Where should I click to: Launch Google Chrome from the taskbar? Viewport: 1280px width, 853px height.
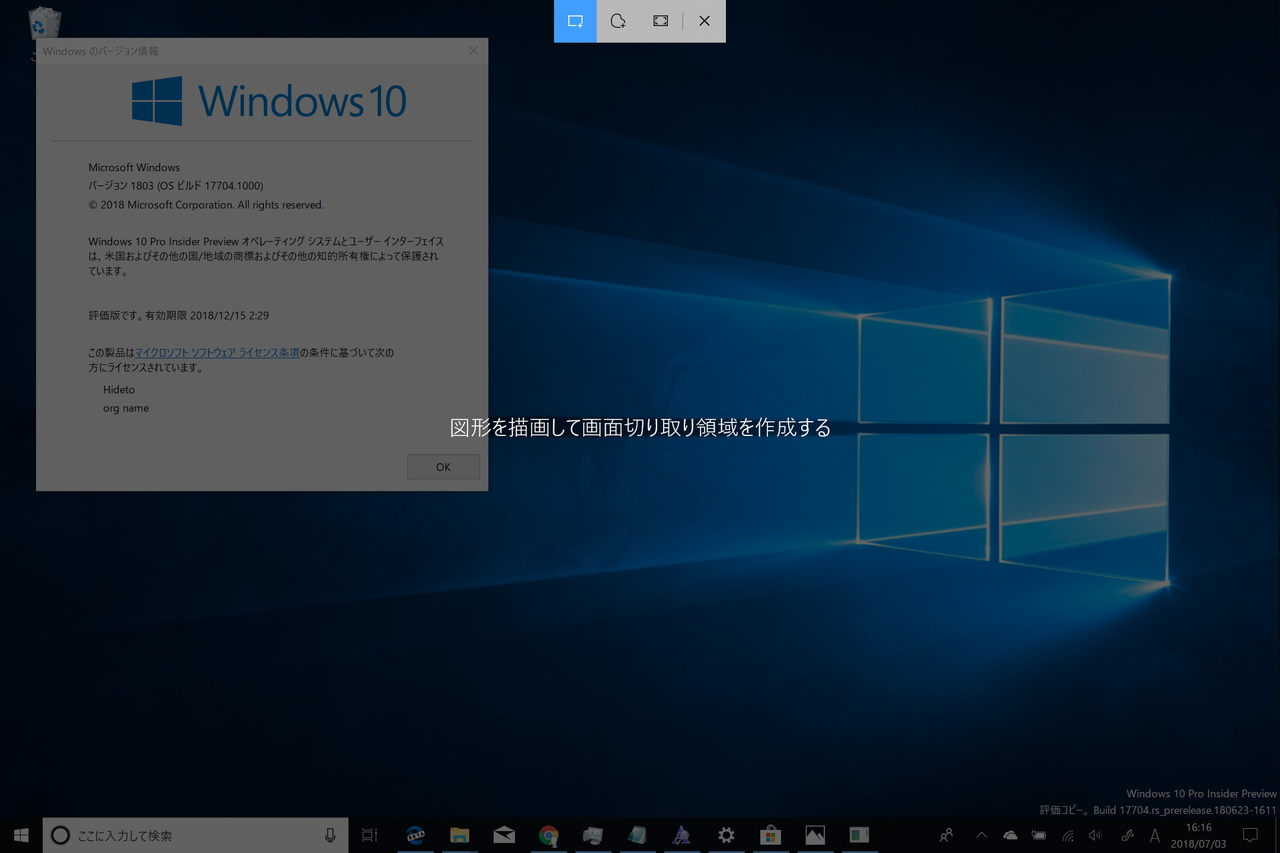(x=548, y=835)
